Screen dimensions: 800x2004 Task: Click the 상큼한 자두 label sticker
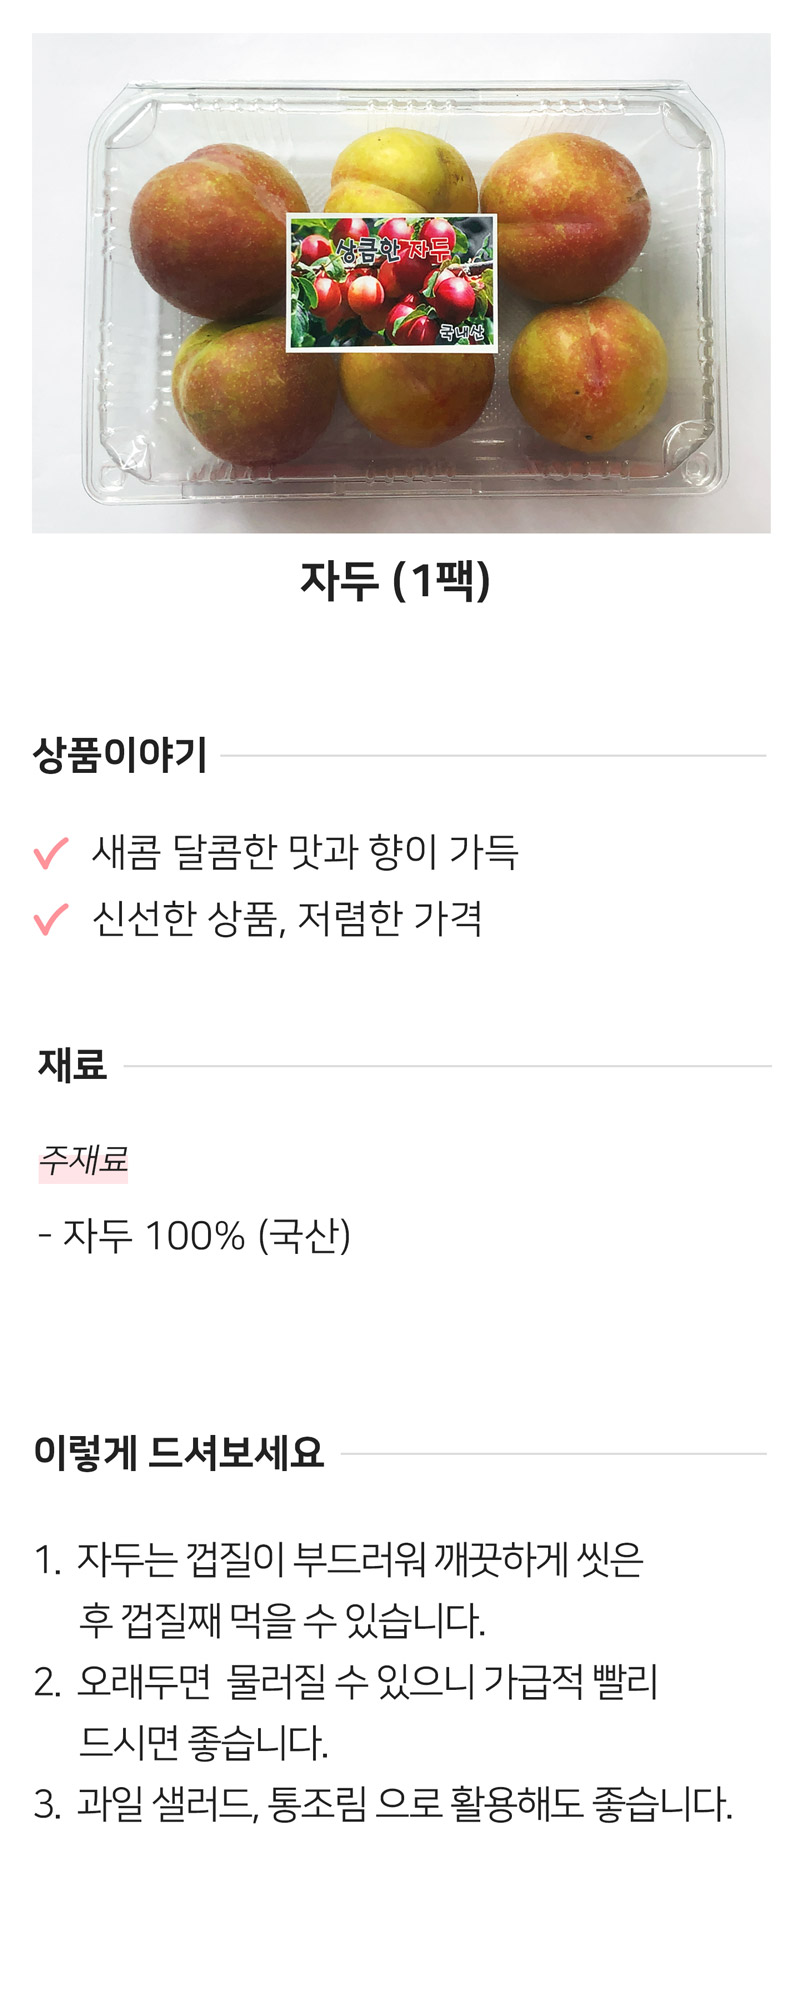pyautogui.click(x=392, y=283)
